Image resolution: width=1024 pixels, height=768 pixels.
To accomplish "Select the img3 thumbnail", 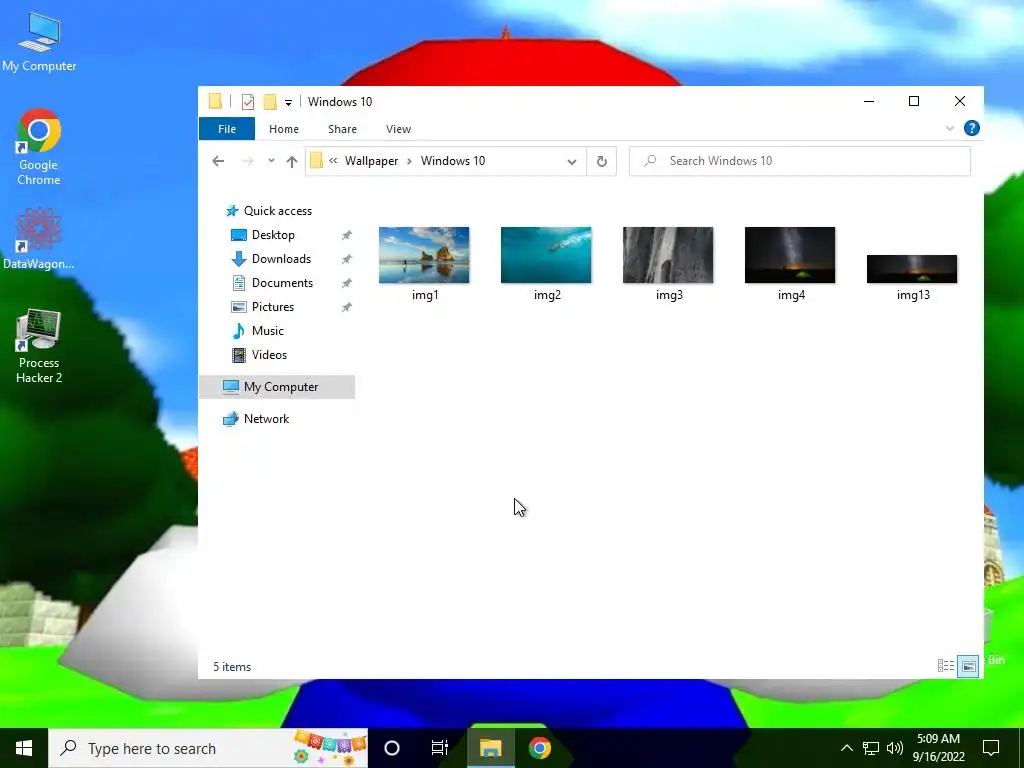I will coord(668,255).
